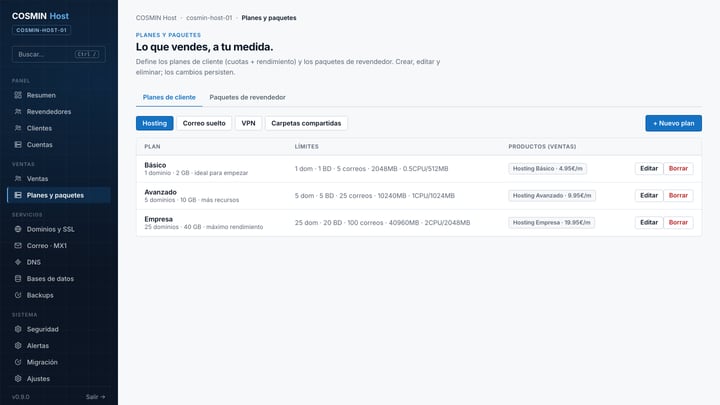Open Seguridad settings

(x=59, y=329)
